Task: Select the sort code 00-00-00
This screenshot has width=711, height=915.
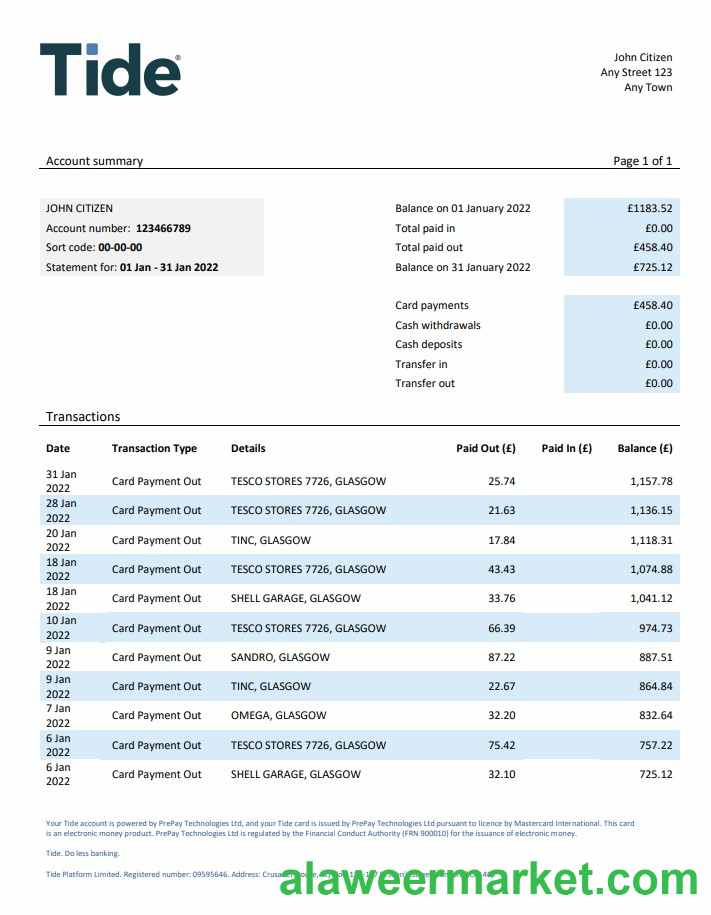Action: 120,248
